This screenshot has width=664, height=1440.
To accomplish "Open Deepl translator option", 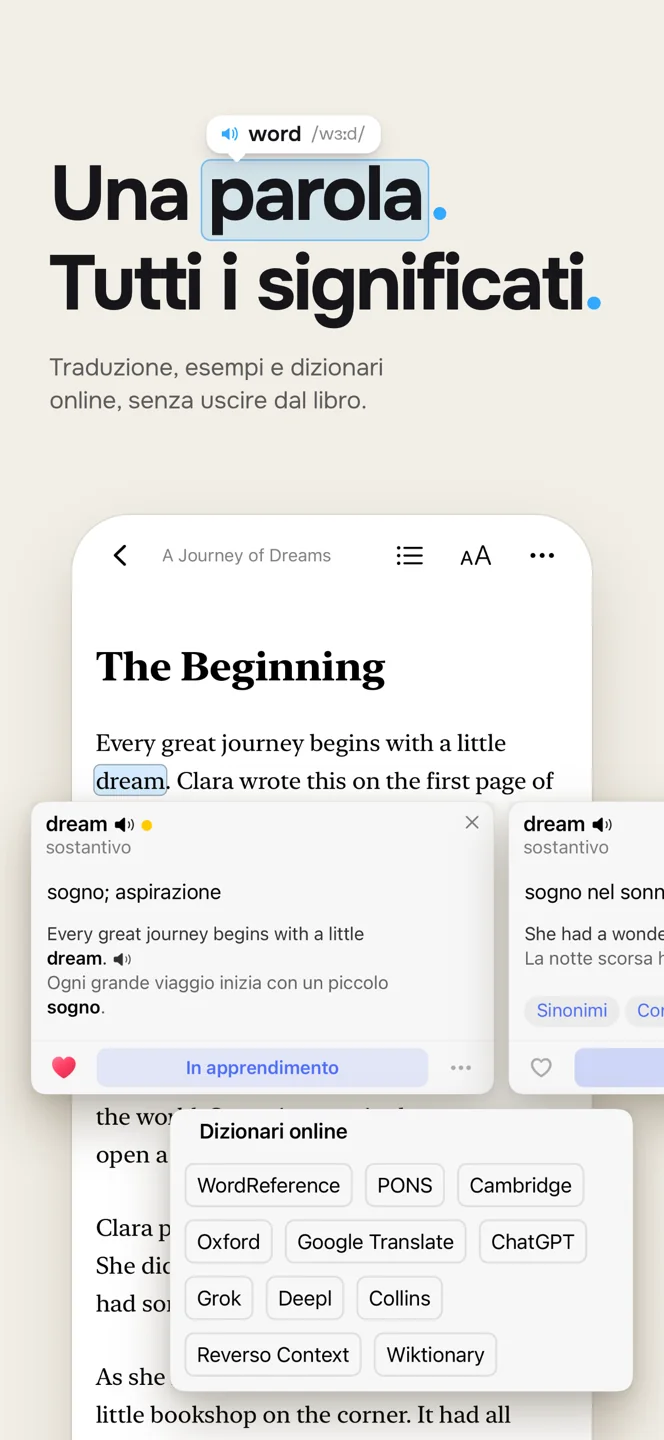I will tap(305, 1298).
